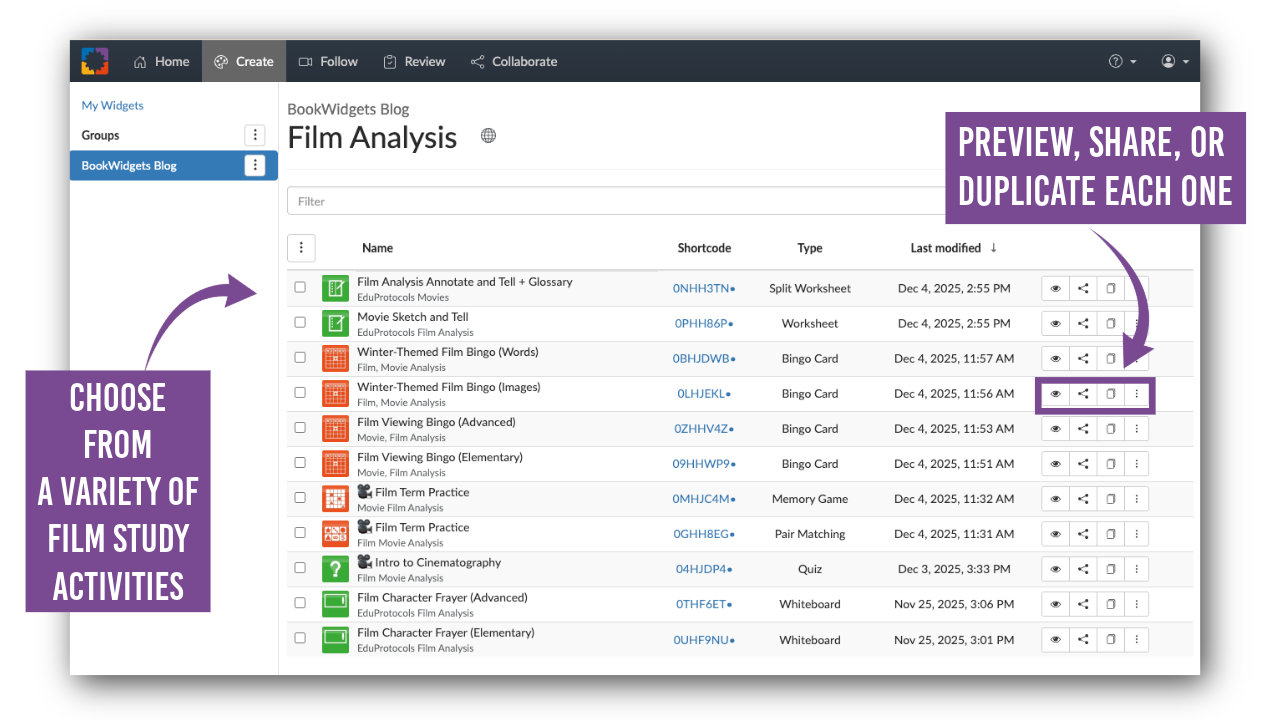Duplicate the Pair Matching Film Term Practice
Screen dimensions: 1280x720
tap(1109, 533)
